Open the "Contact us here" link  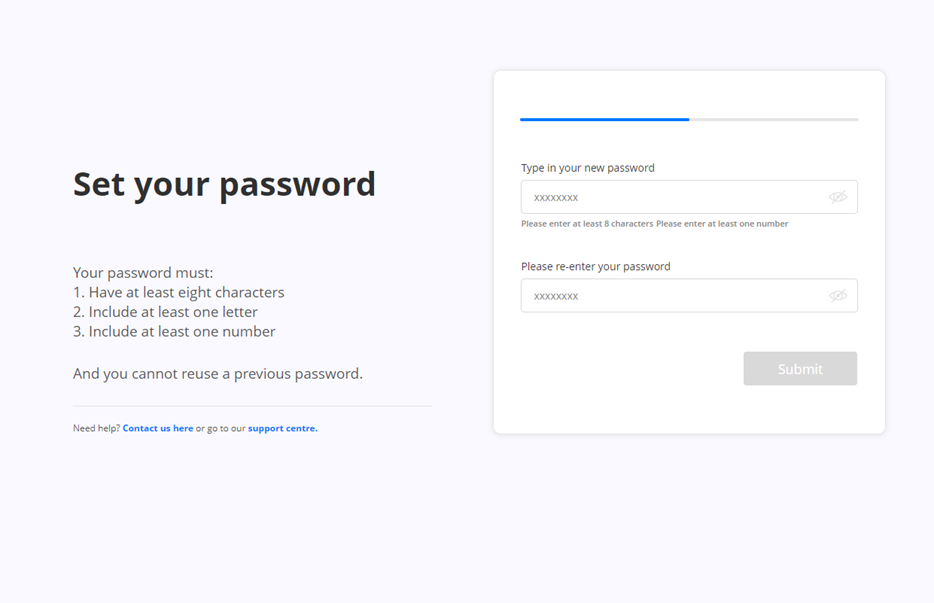coord(158,429)
